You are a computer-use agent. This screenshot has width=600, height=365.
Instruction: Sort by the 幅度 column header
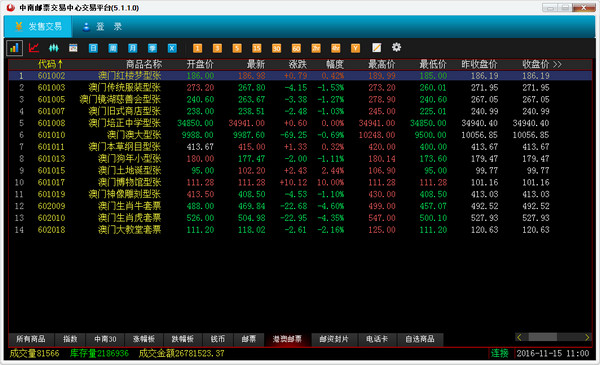(335, 64)
